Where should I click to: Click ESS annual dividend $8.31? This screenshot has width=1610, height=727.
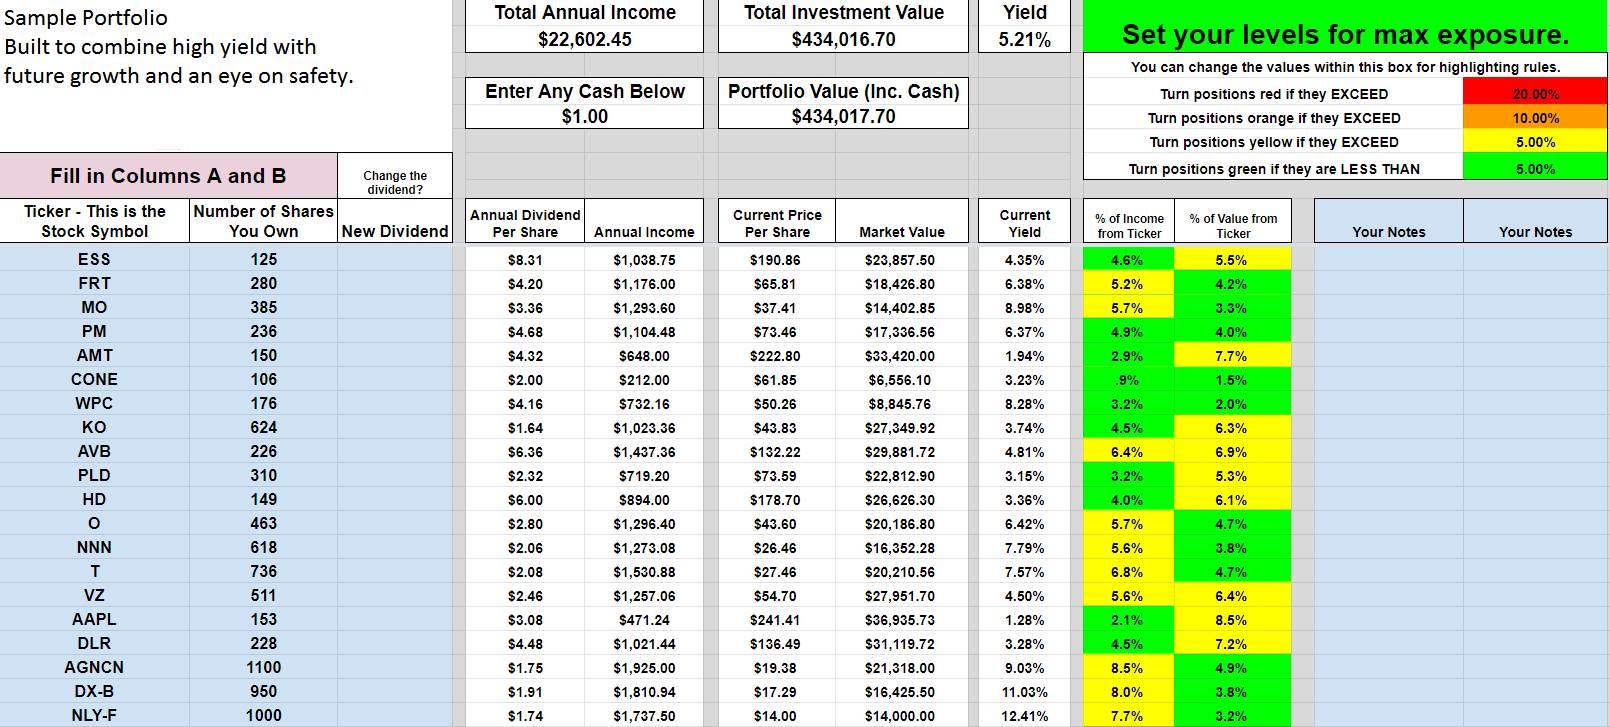pyautogui.click(x=525, y=260)
